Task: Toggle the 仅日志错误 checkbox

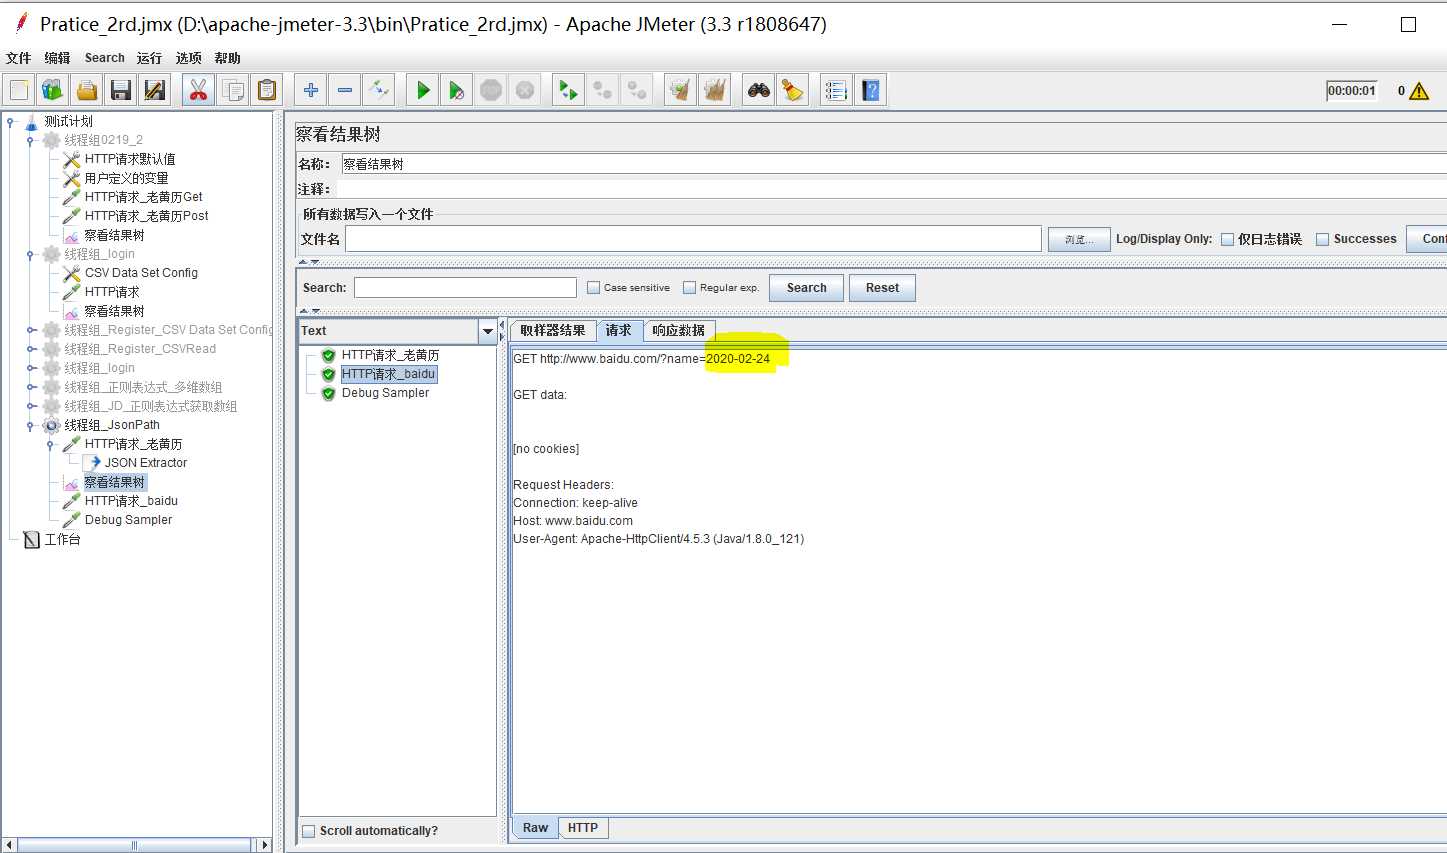Action: pos(1227,239)
